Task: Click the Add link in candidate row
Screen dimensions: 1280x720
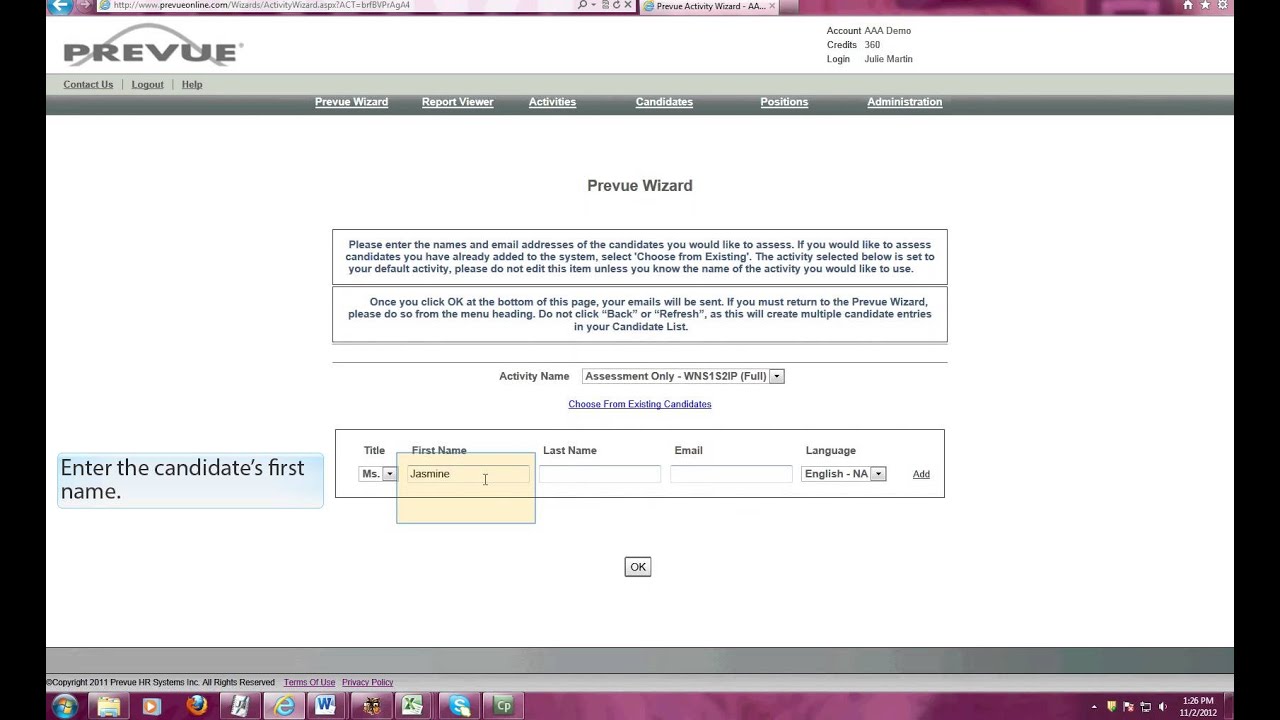Action: coord(921,474)
